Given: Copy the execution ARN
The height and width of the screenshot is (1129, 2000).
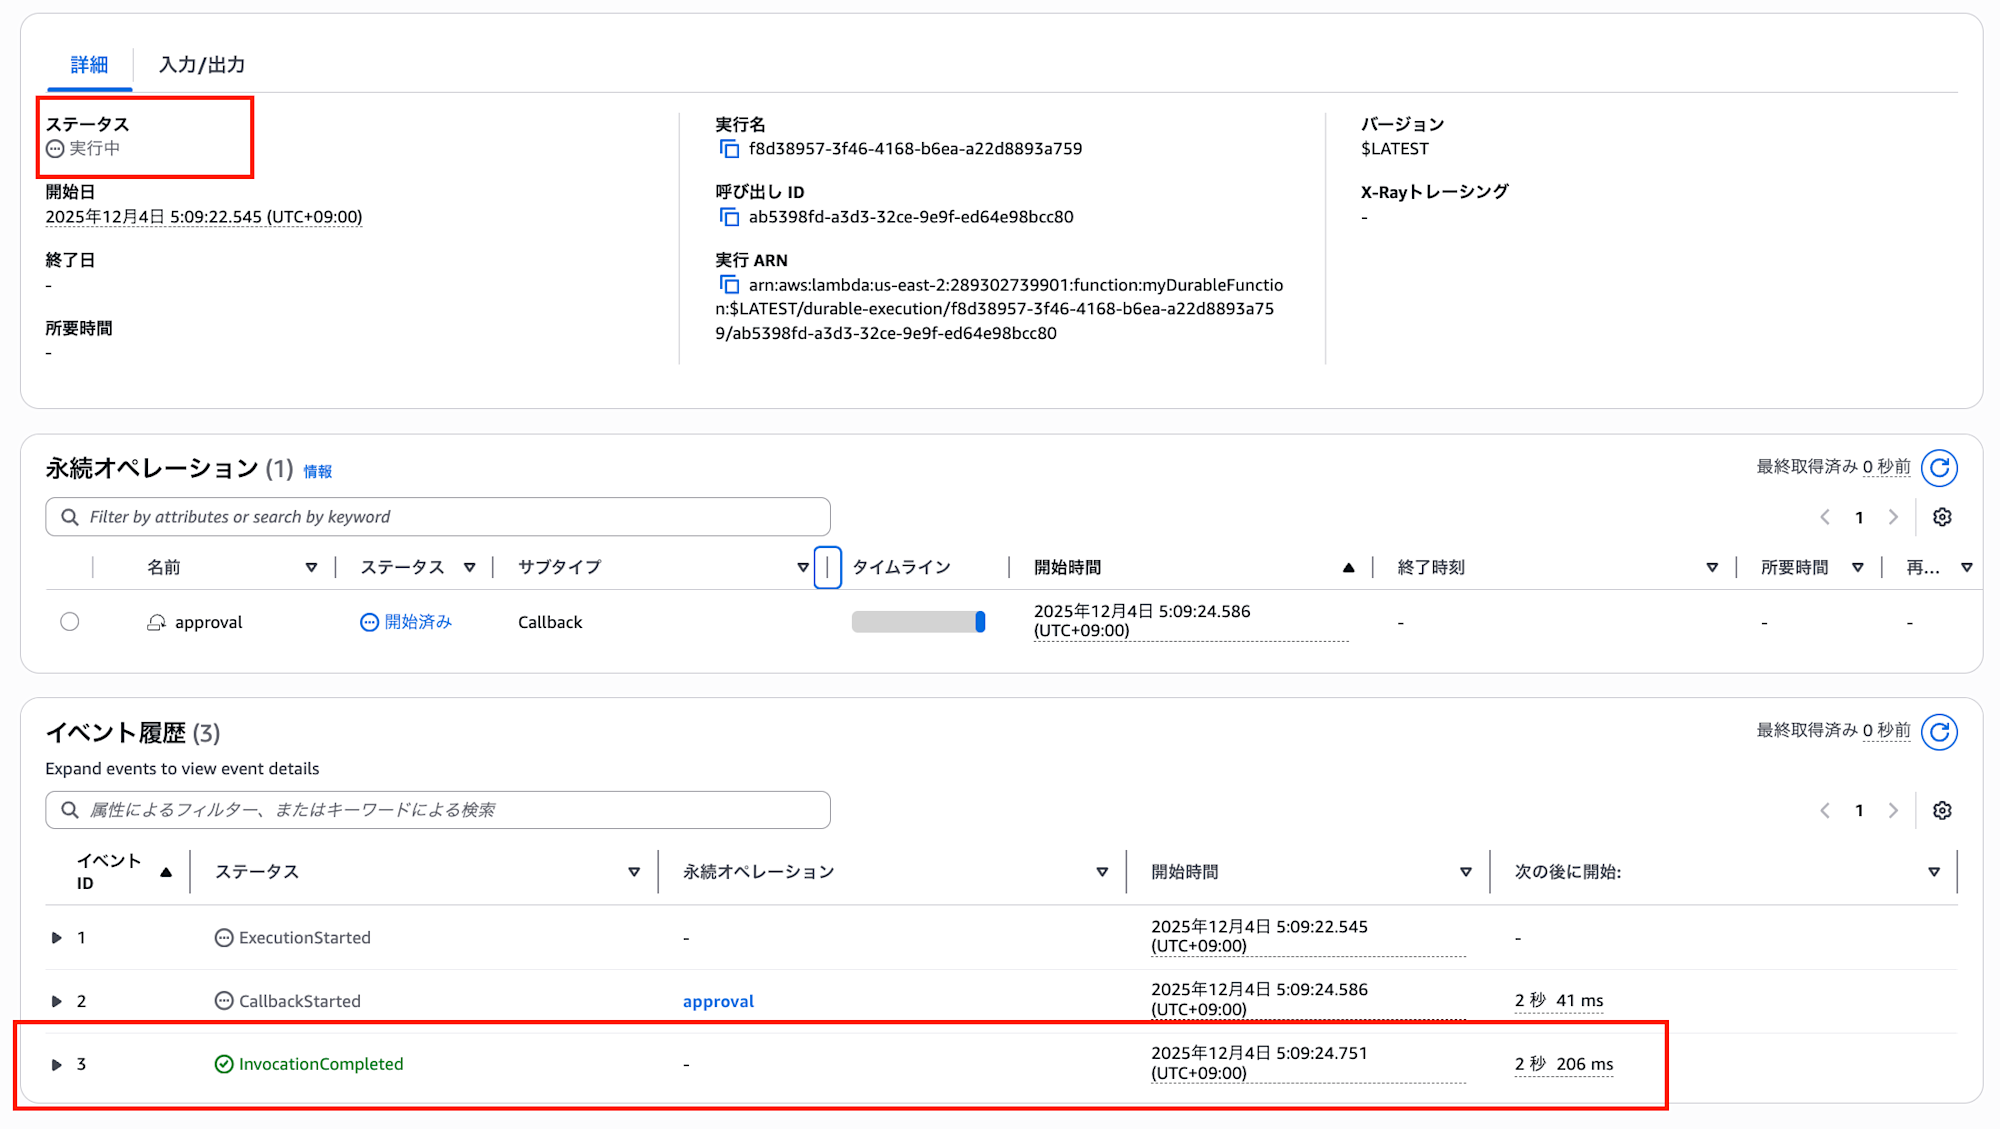Looking at the screenshot, I should pyautogui.click(x=729, y=285).
